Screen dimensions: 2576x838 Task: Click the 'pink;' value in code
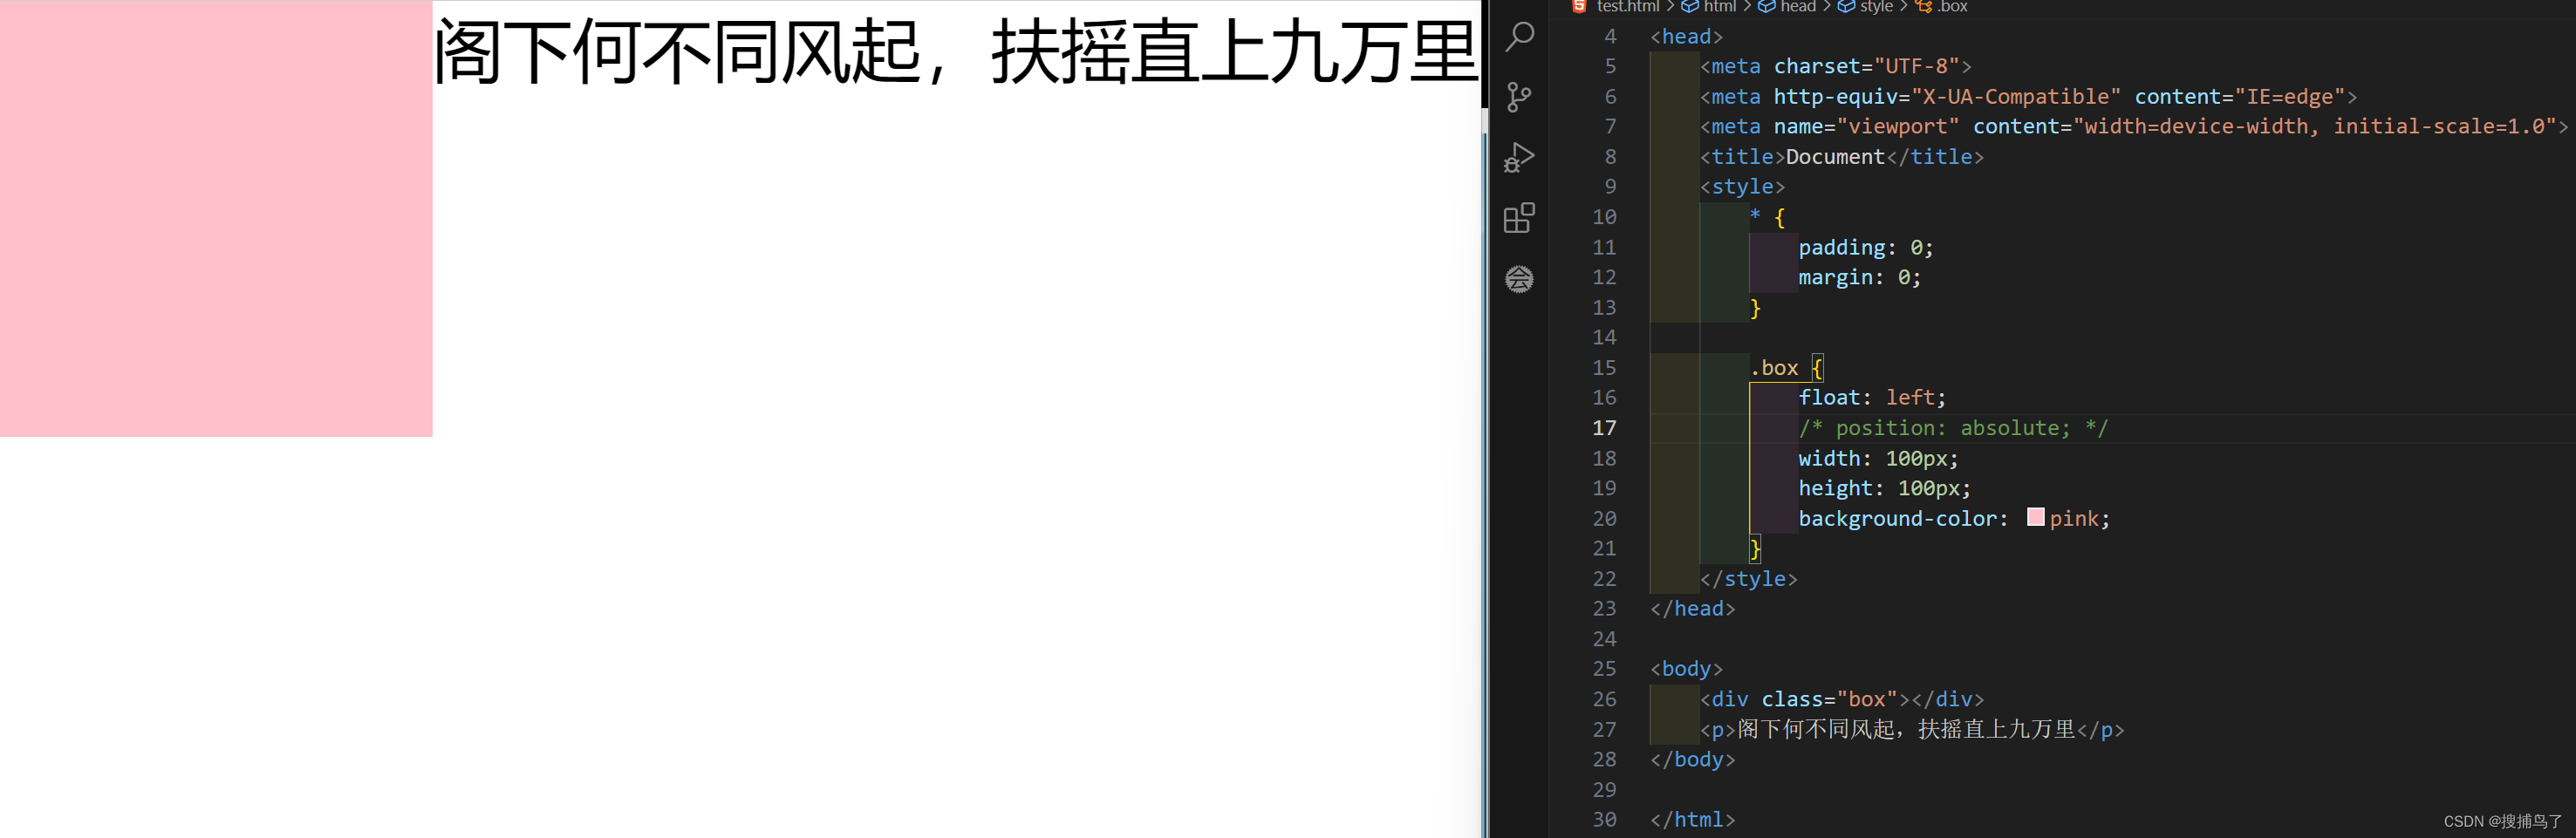[x=2079, y=519]
